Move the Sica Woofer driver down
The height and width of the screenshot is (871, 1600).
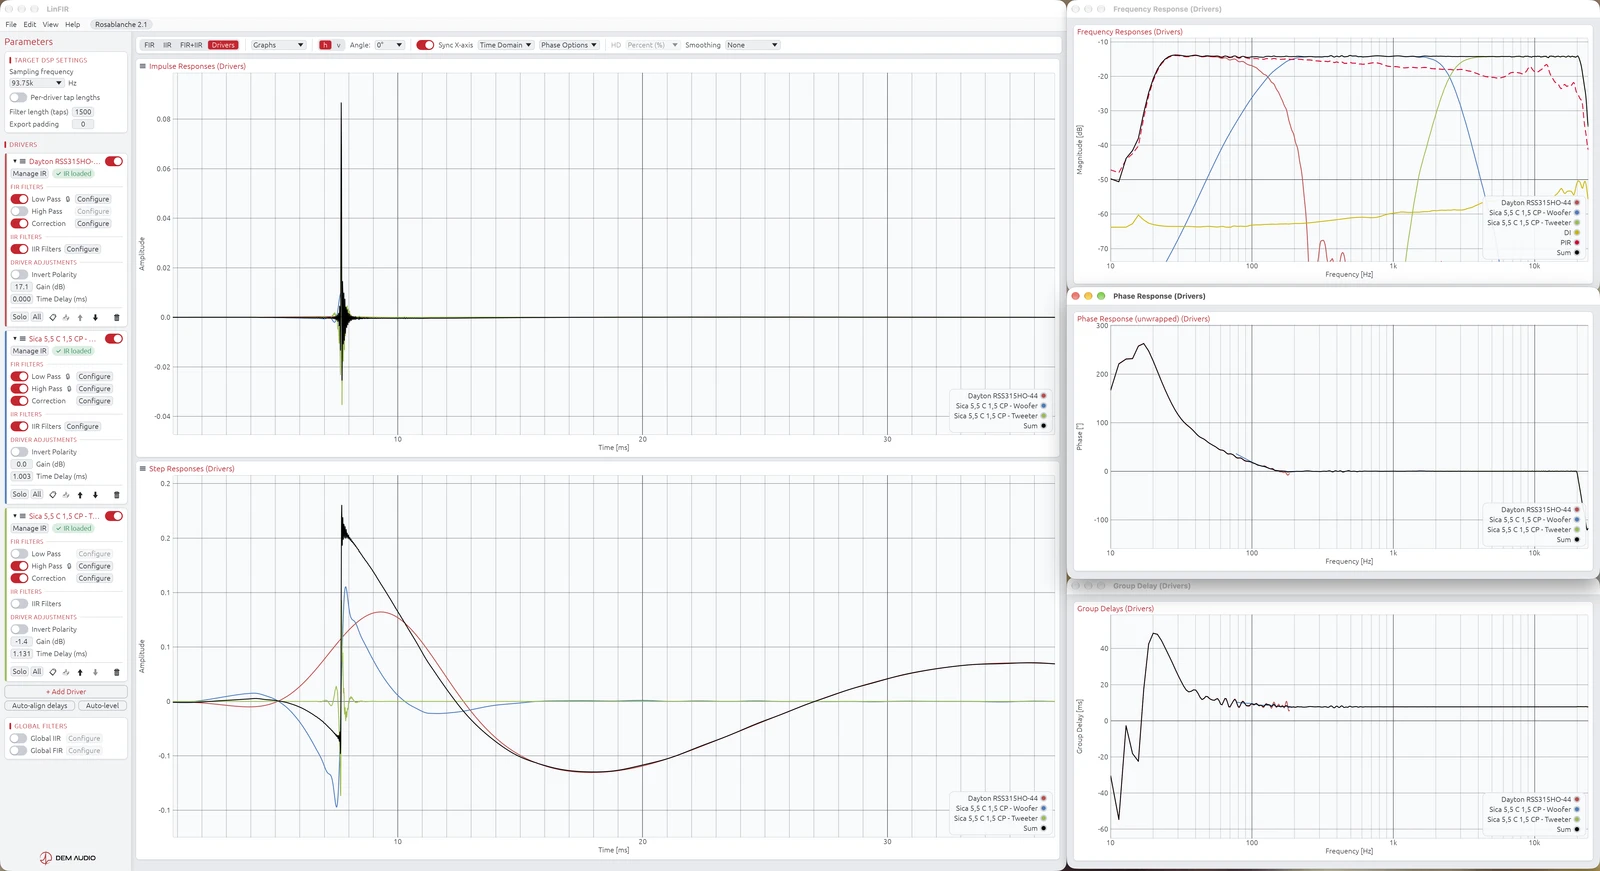95,494
